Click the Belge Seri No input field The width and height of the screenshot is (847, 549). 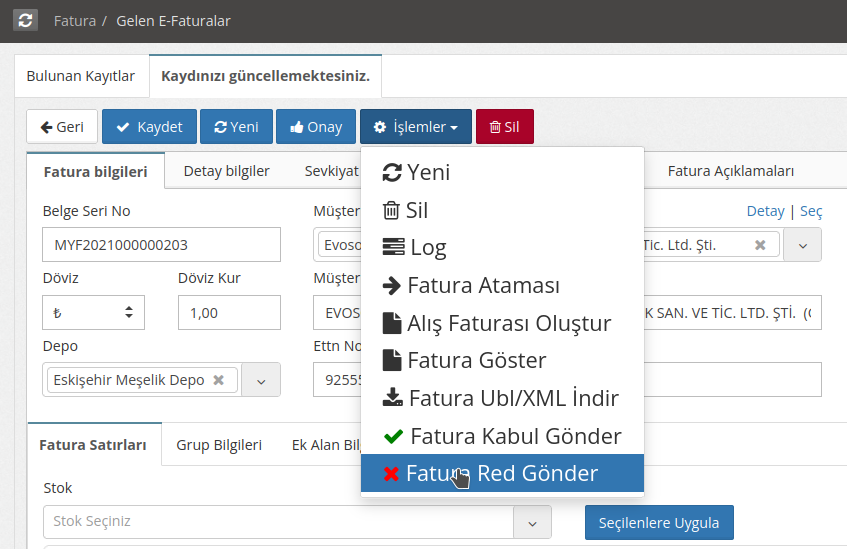(x=161, y=245)
